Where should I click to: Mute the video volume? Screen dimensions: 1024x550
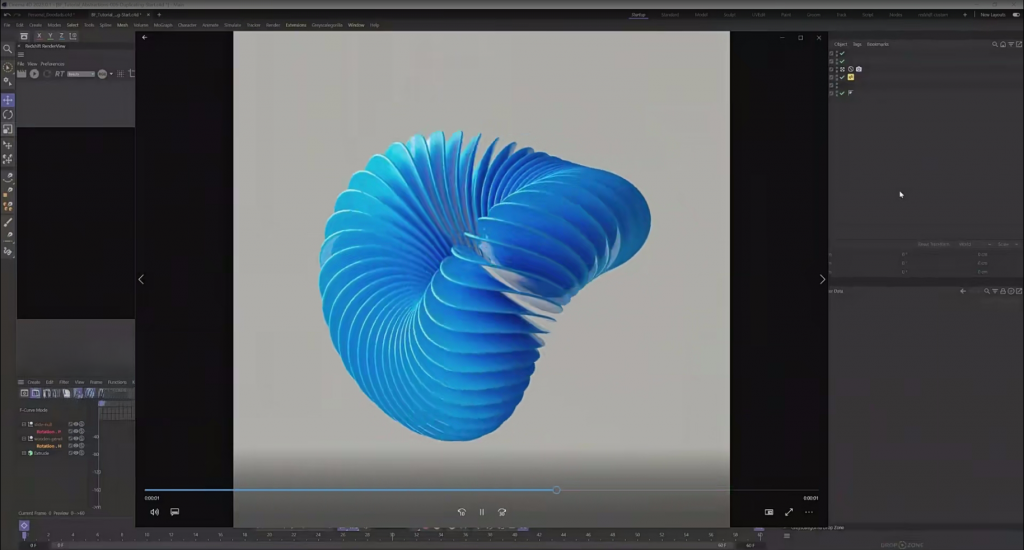(x=155, y=512)
